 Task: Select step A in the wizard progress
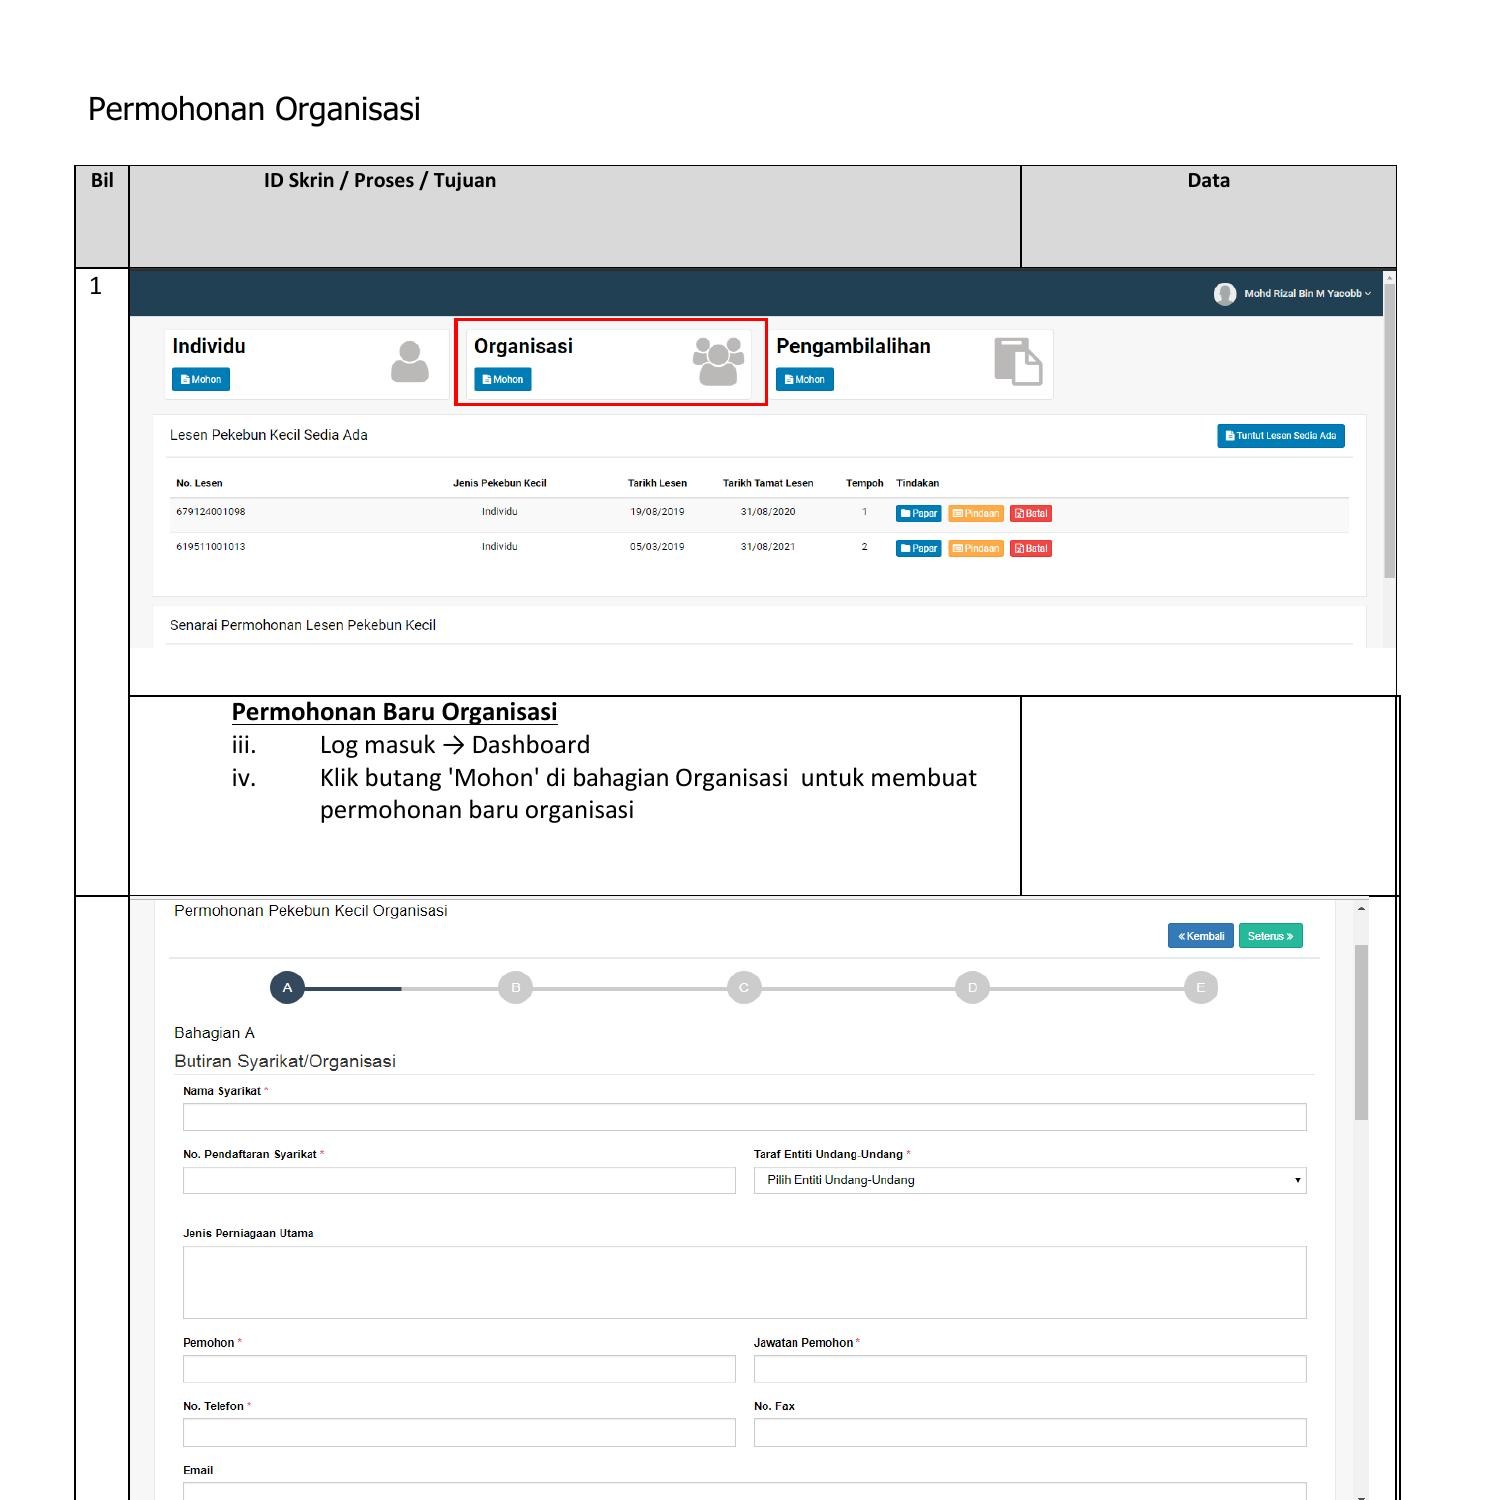(288, 987)
